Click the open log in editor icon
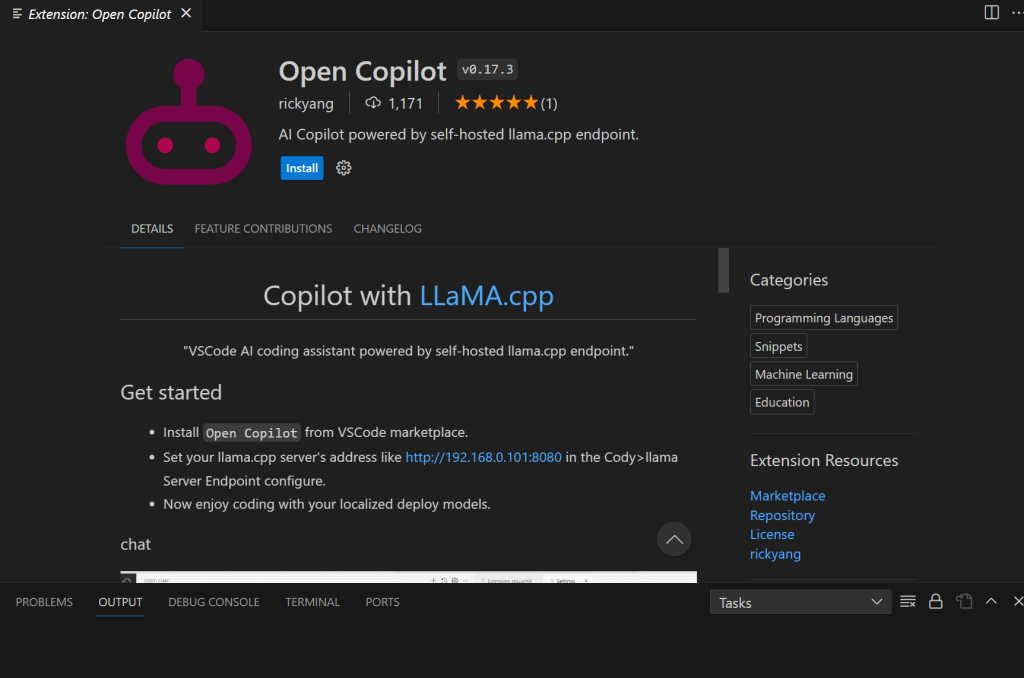 964,602
